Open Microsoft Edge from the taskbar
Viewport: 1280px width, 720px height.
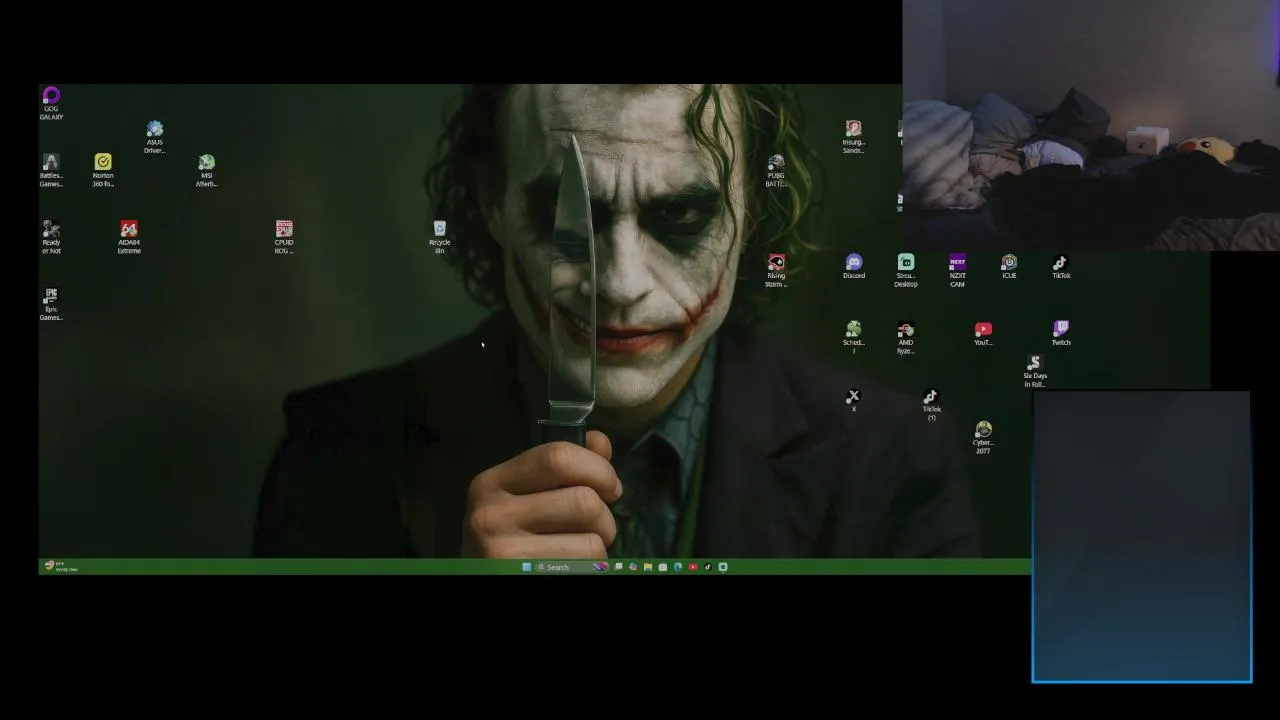(x=678, y=567)
